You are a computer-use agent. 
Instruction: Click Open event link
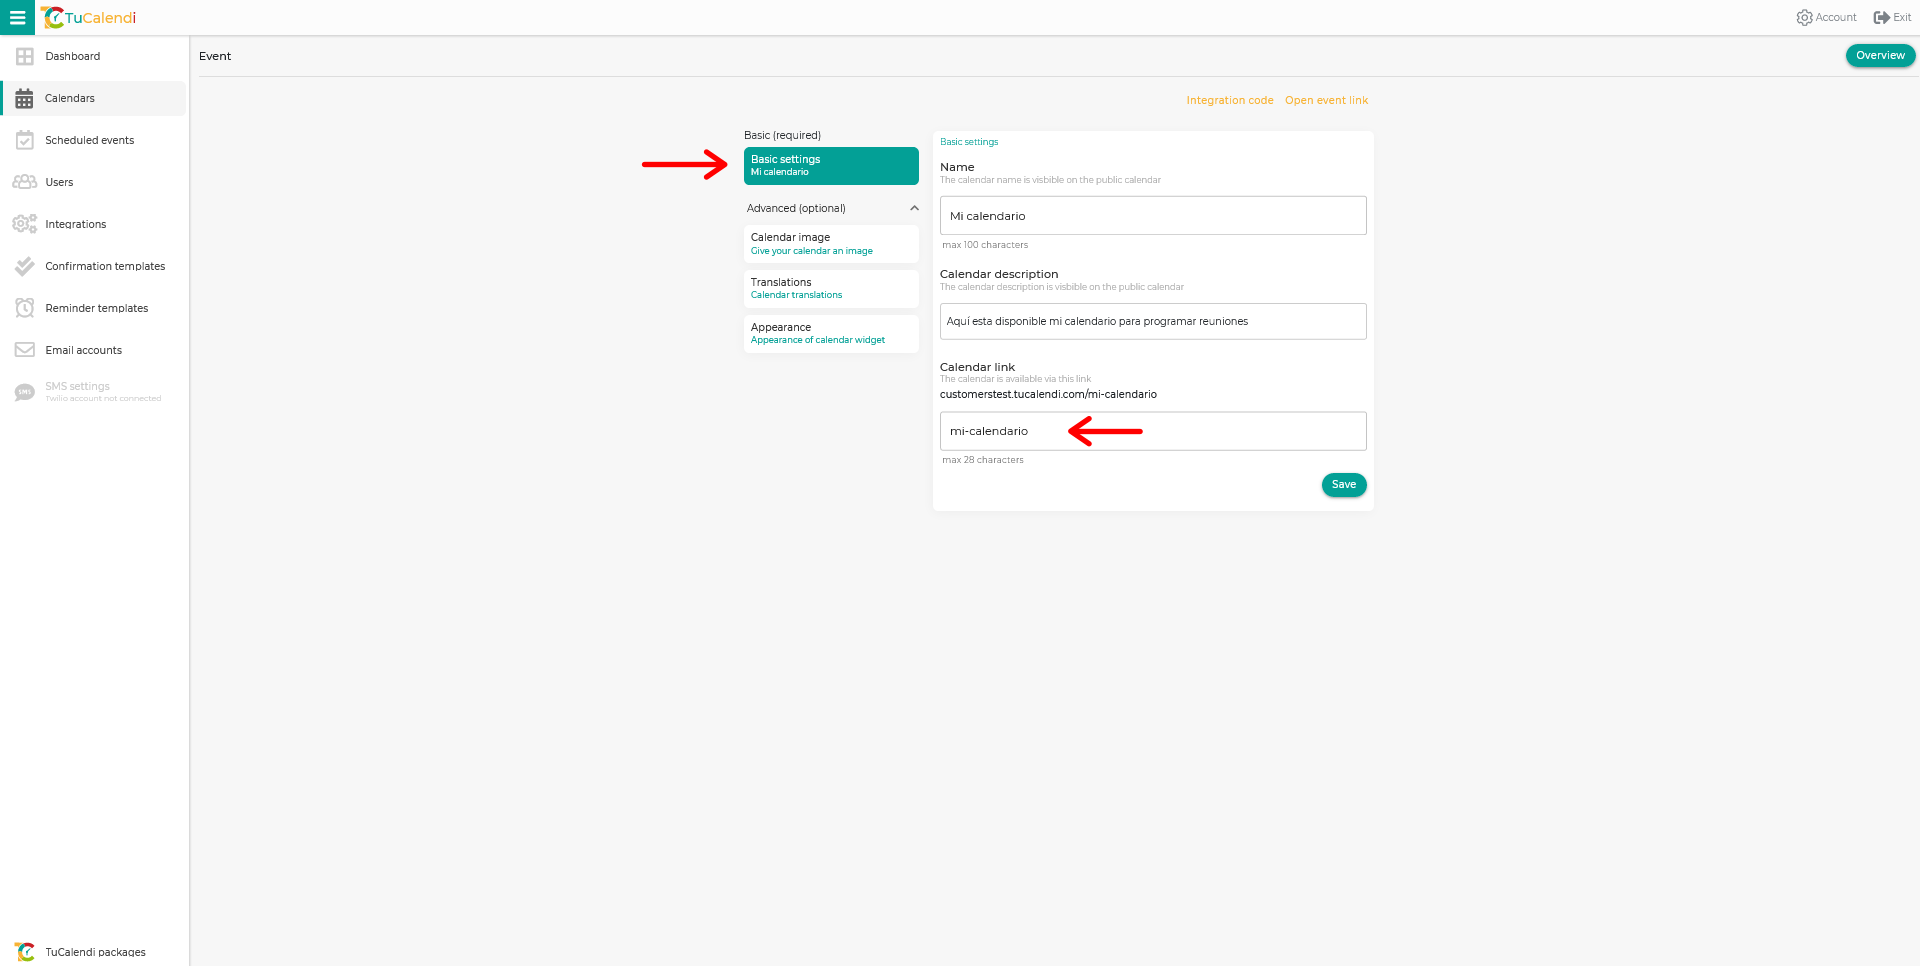[1326, 100]
